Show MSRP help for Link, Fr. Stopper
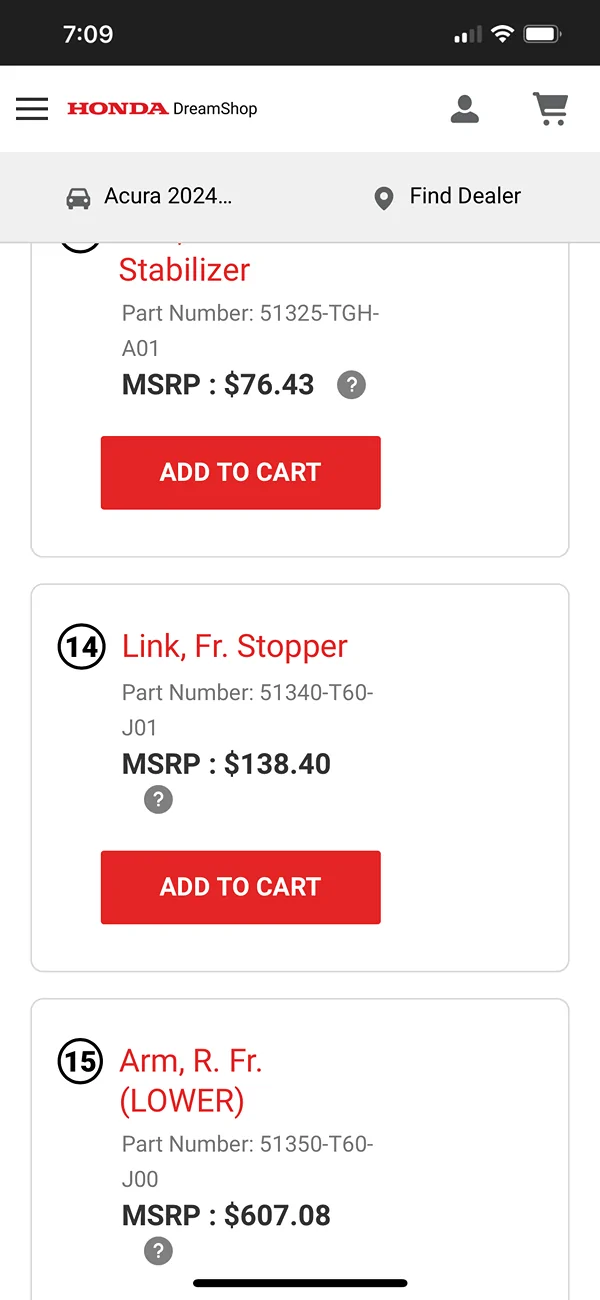Image resolution: width=600 pixels, height=1300 pixels. [158, 799]
